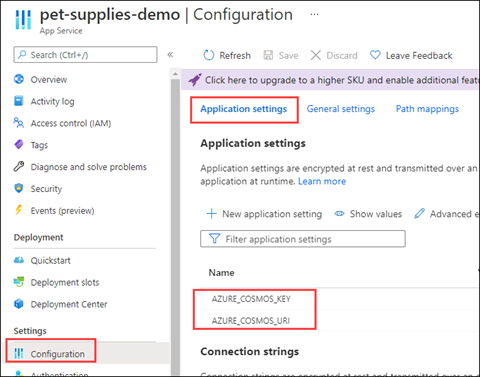The width and height of the screenshot is (480, 377).
Task: Open Quickstart under Deployment
Action: pyautogui.click(x=51, y=260)
